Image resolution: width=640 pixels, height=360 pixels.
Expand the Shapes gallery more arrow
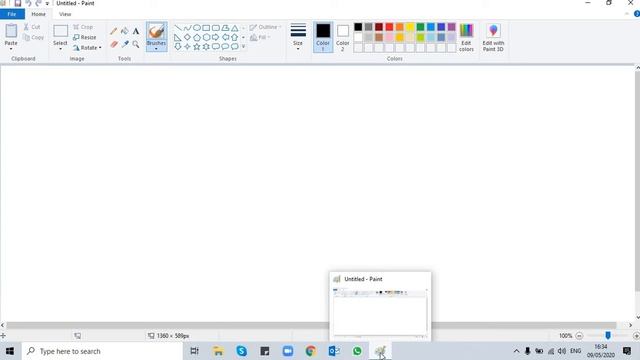point(243,47)
